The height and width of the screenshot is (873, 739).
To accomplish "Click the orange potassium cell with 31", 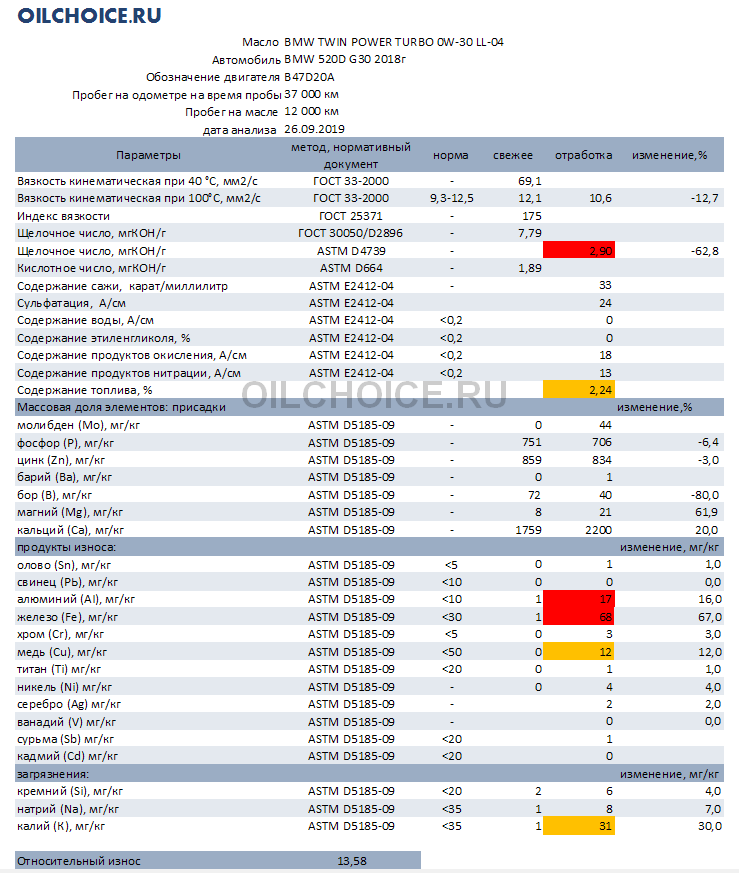I will (x=579, y=826).
